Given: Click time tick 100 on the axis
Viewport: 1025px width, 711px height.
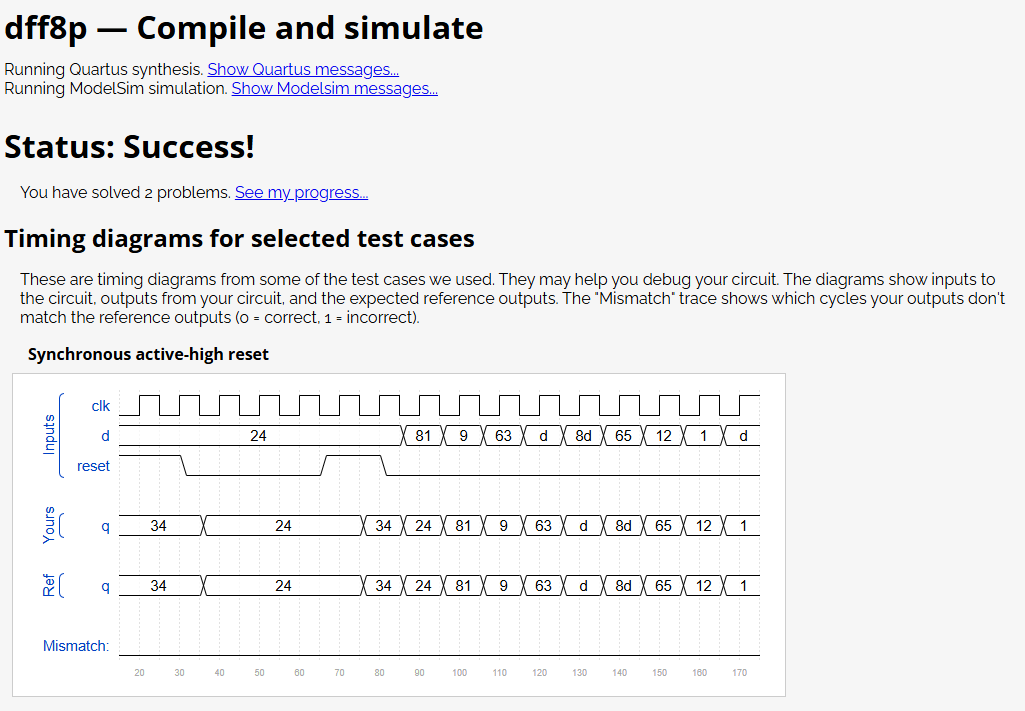Looking at the screenshot, I should point(460,672).
